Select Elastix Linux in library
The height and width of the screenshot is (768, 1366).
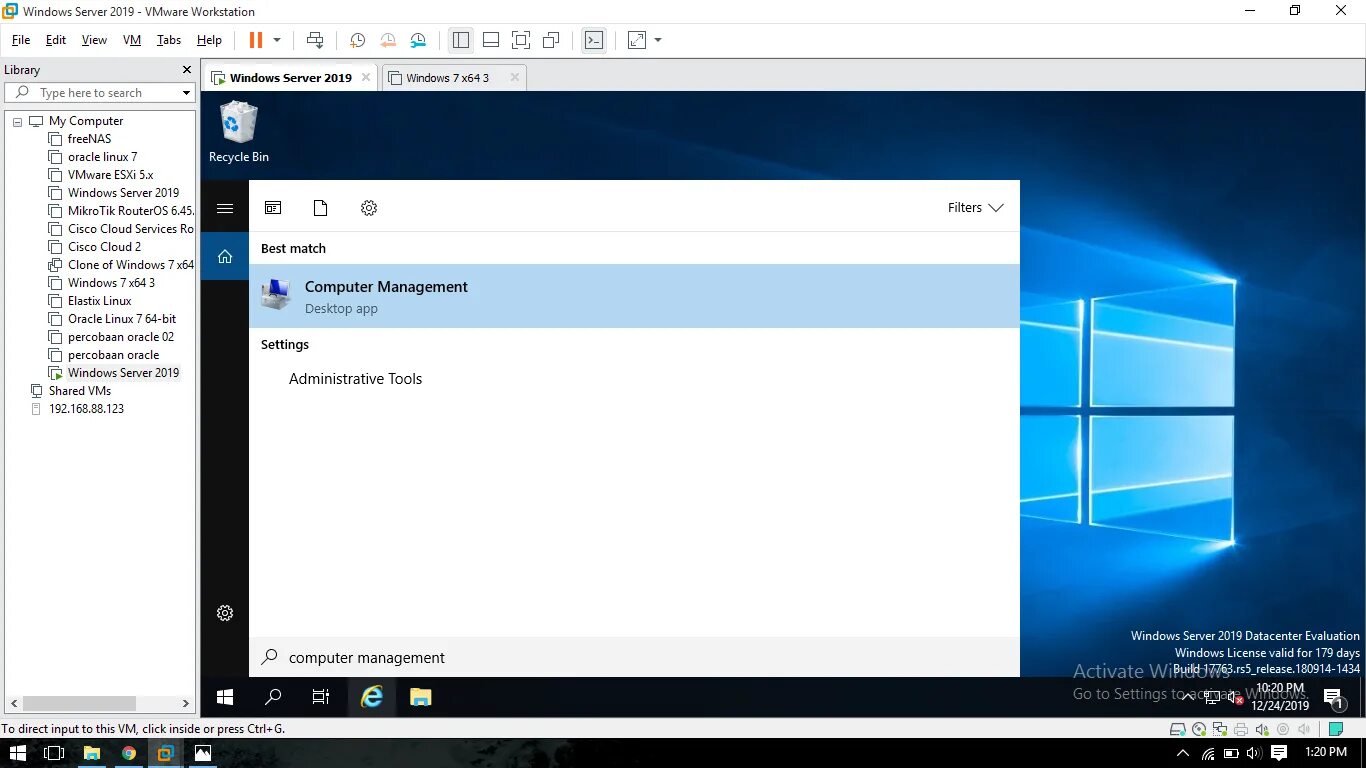point(99,301)
